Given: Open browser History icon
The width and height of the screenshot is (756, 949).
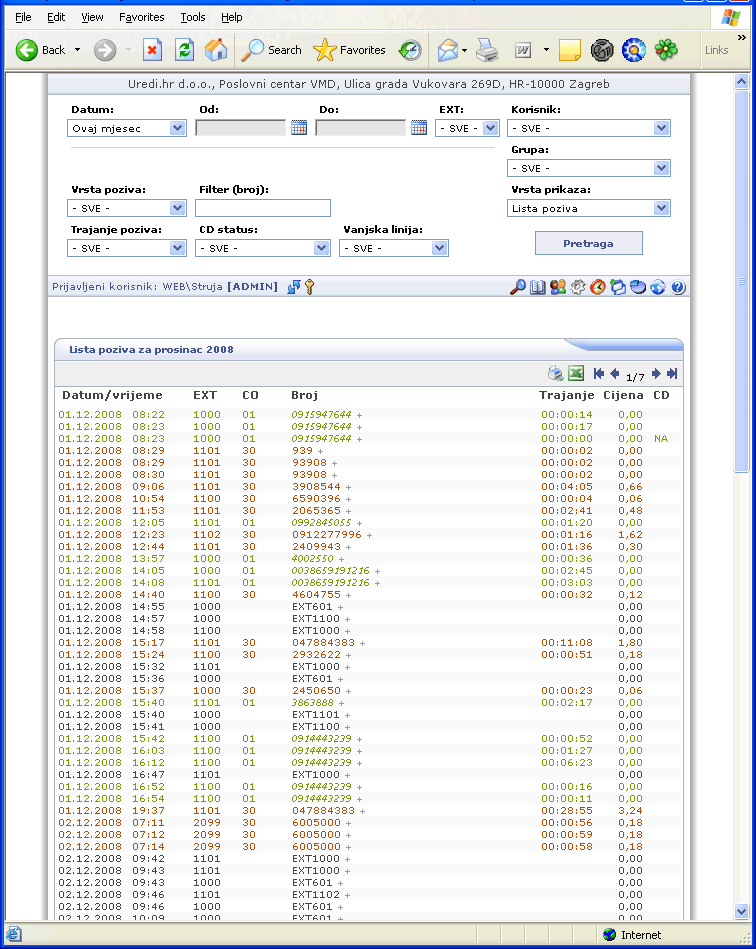Looking at the screenshot, I should [410, 50].
